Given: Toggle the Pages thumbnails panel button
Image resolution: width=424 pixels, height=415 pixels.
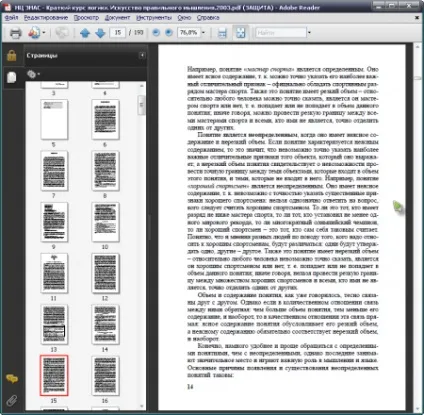Looking at the screenshot, I should click(x=12, y=77).
